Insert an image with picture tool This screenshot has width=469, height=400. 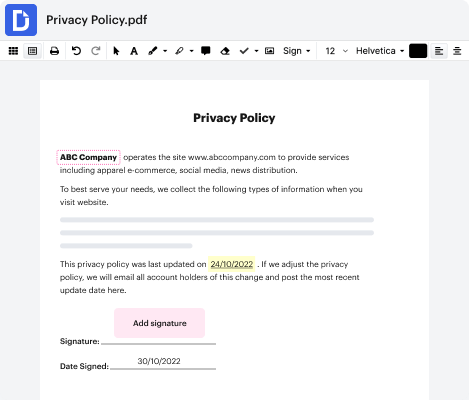click(269, 51)
